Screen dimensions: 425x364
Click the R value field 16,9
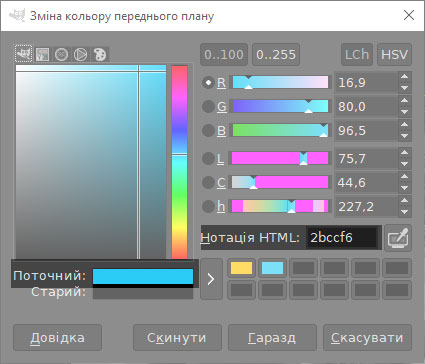pos(367,82)
